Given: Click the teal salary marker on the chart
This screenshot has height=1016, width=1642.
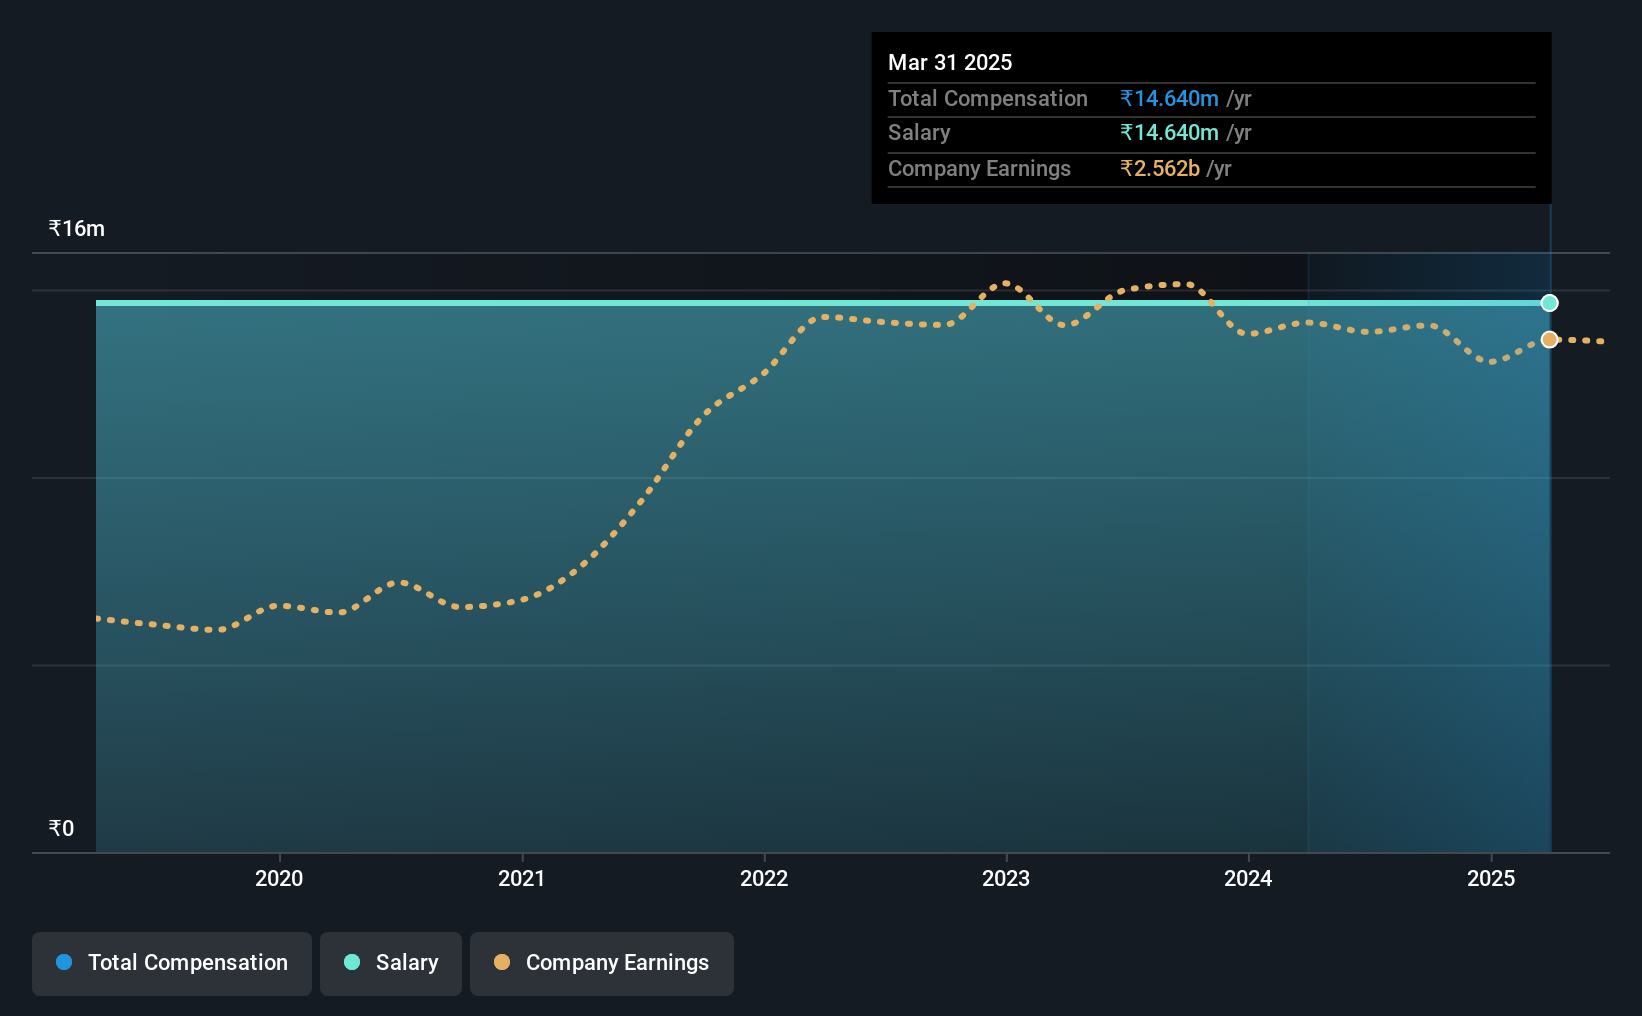Looking at the screenshot, I should 1549,303.
